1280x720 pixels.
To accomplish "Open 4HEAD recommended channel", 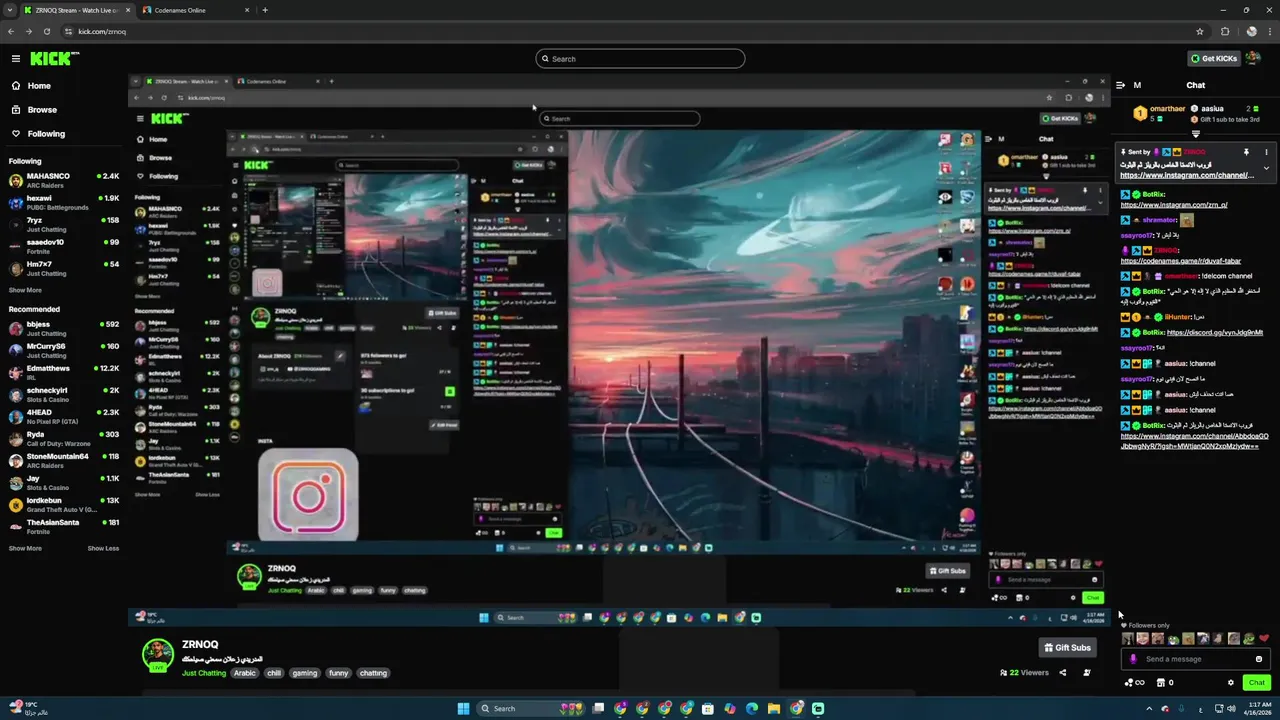I will point(64,417).
